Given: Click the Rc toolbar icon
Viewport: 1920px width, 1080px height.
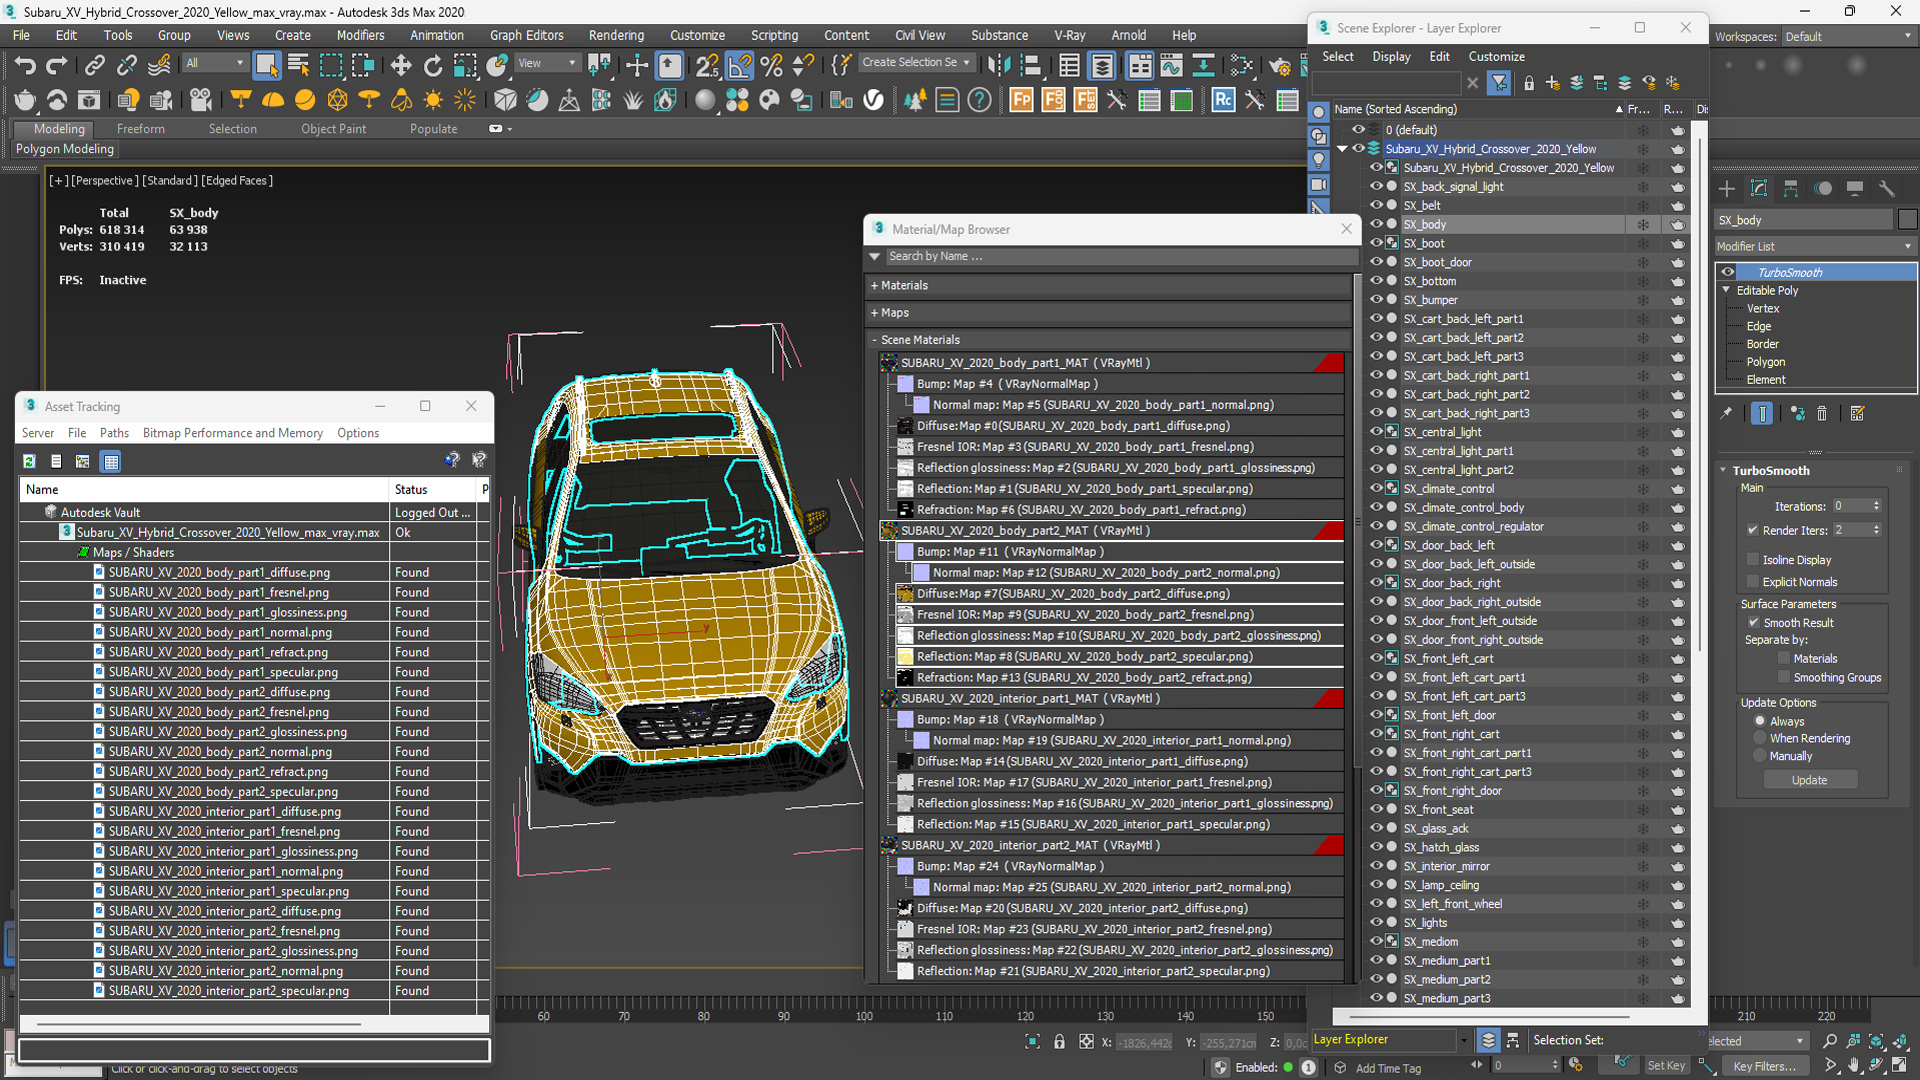Looking at the screenshot, I should 1223,100.
